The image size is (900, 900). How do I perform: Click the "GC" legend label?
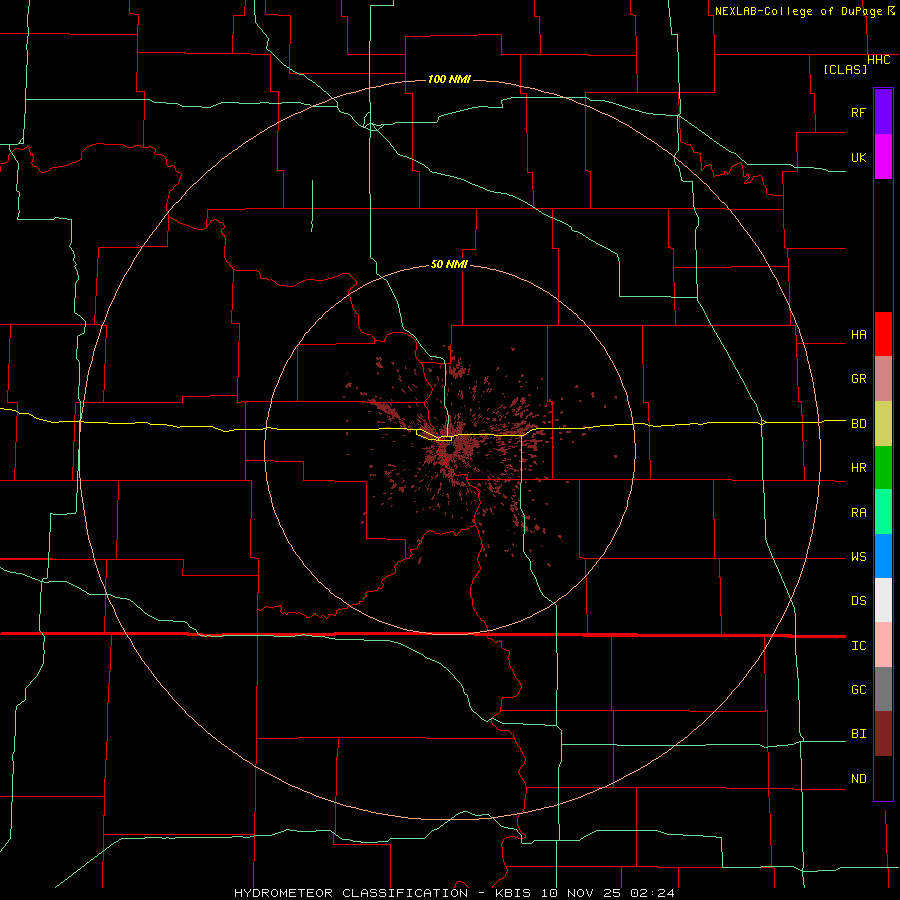point(859,690)
